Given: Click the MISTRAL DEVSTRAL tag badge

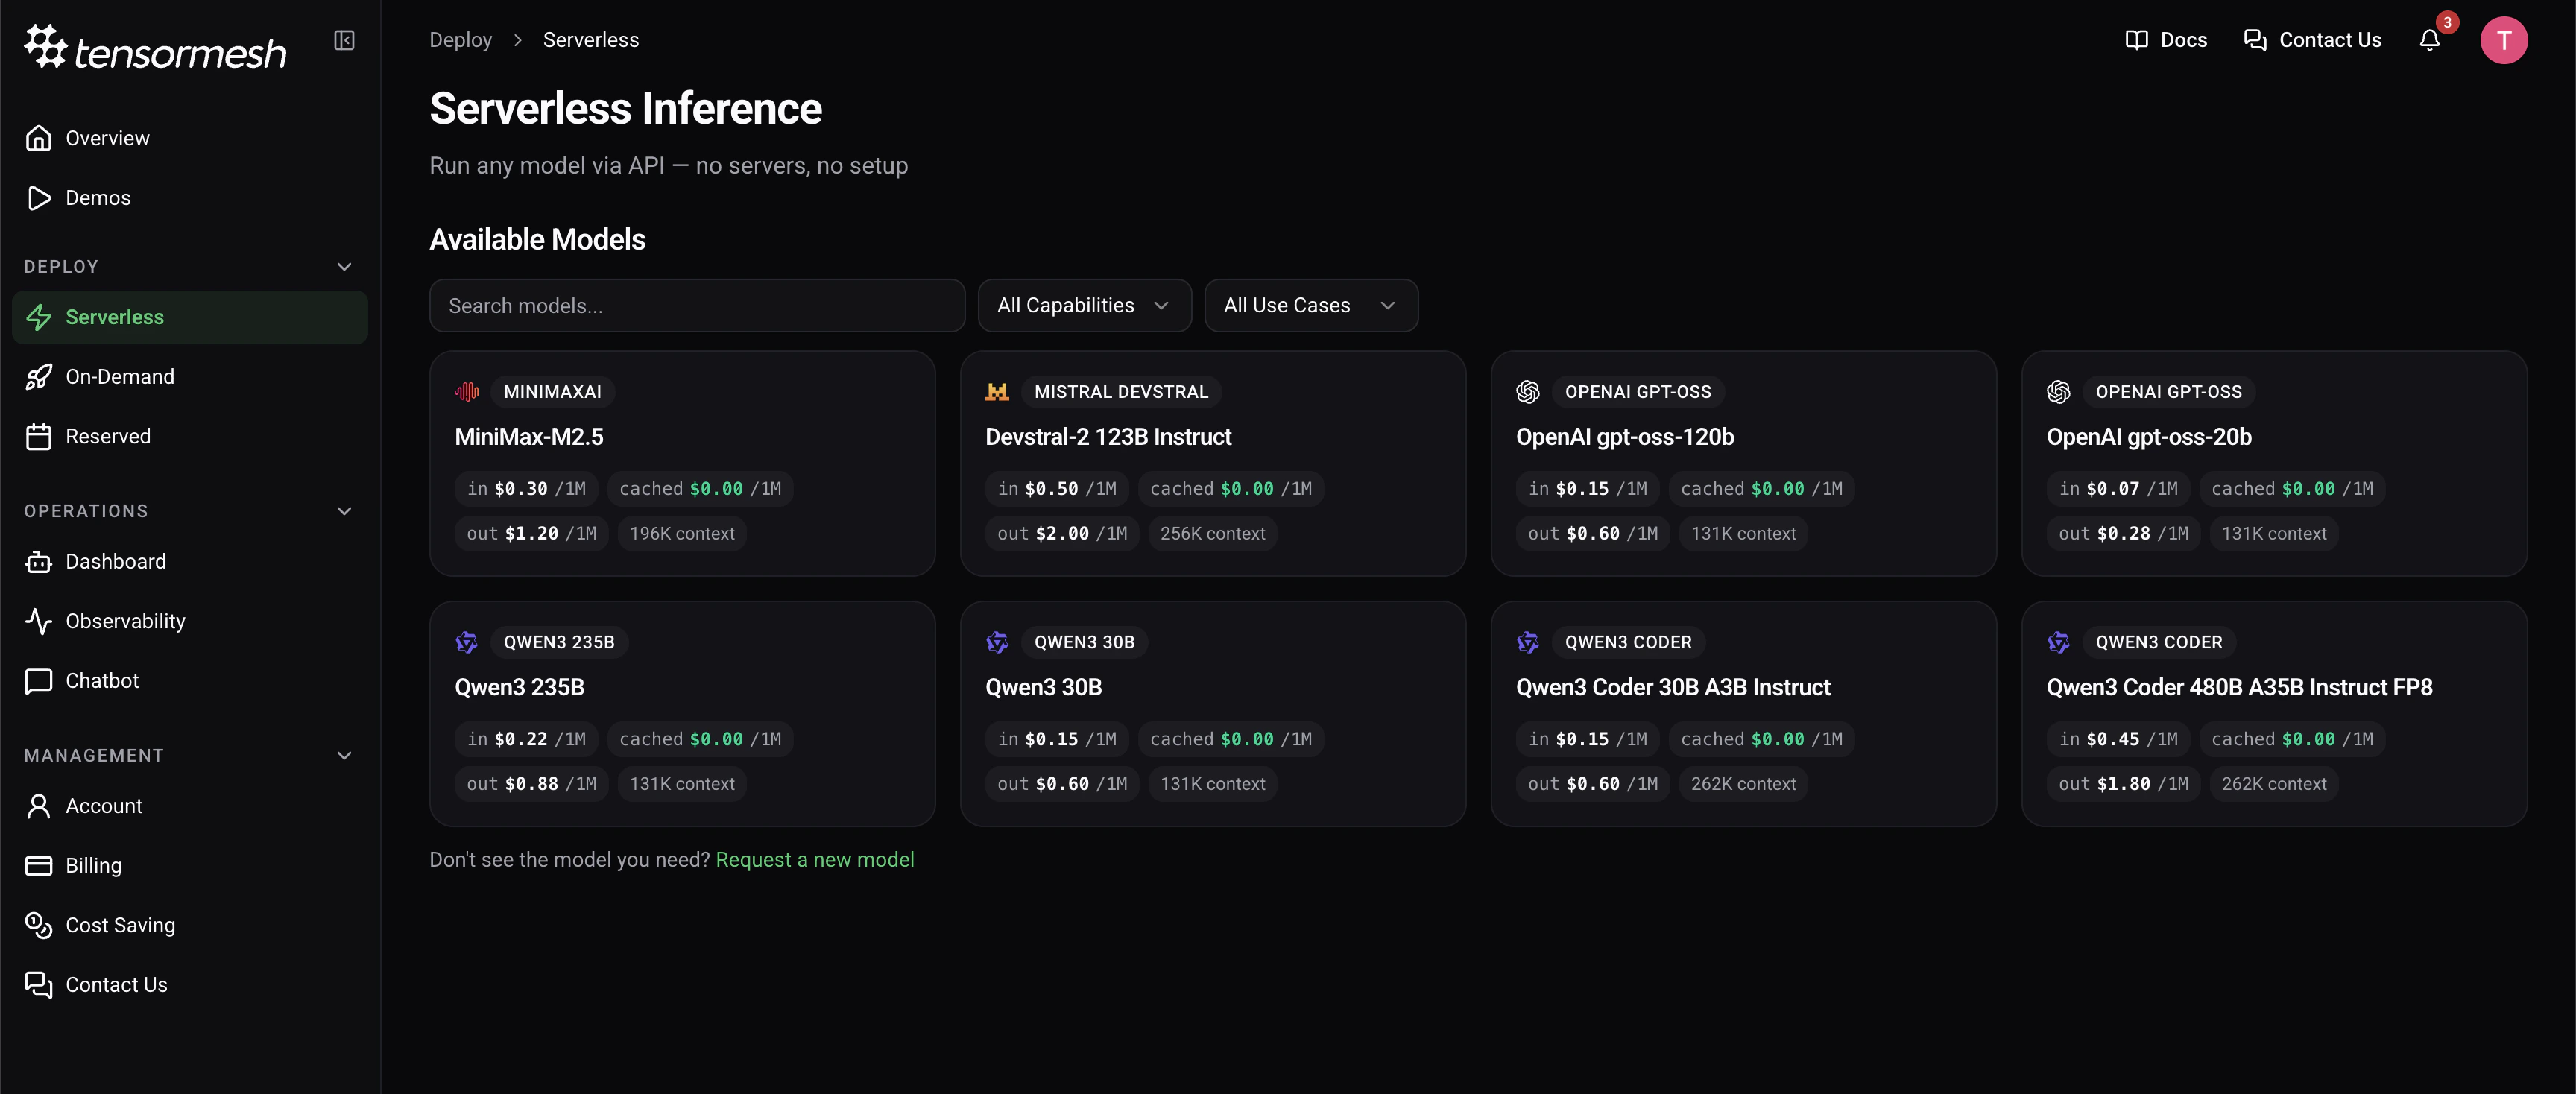Looking at the screenshot, I should pos(1121,392).
